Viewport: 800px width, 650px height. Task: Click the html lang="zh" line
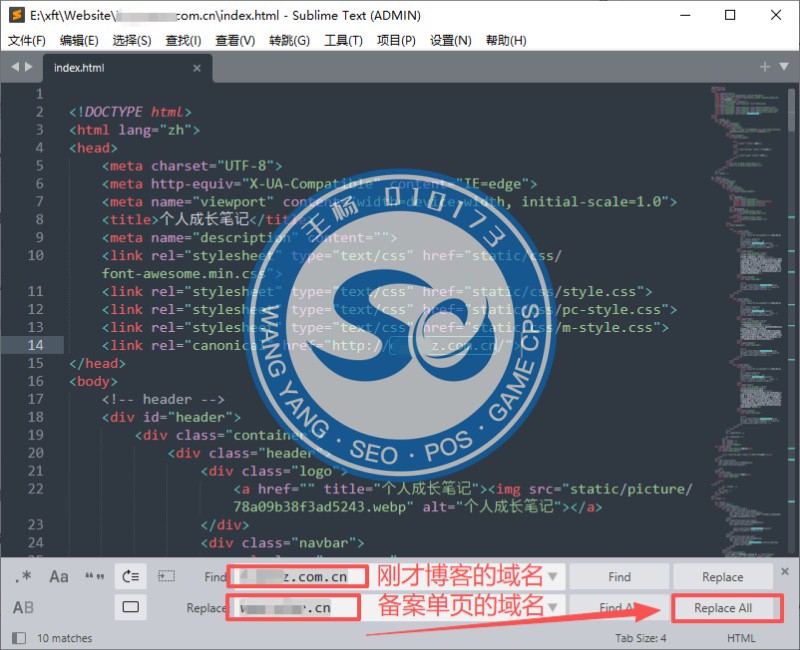click(134, 130)
